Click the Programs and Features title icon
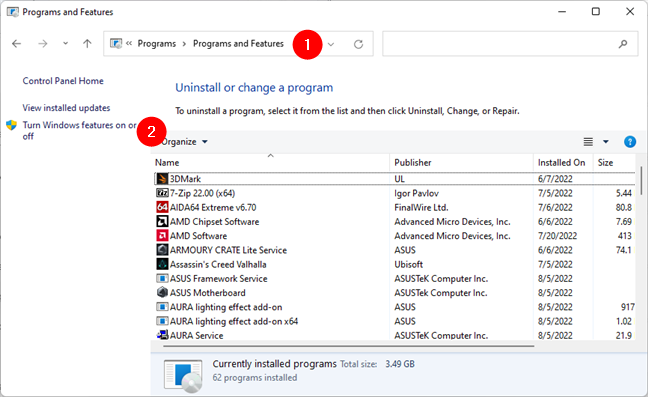Screen dimensions: 648x397 12,12
